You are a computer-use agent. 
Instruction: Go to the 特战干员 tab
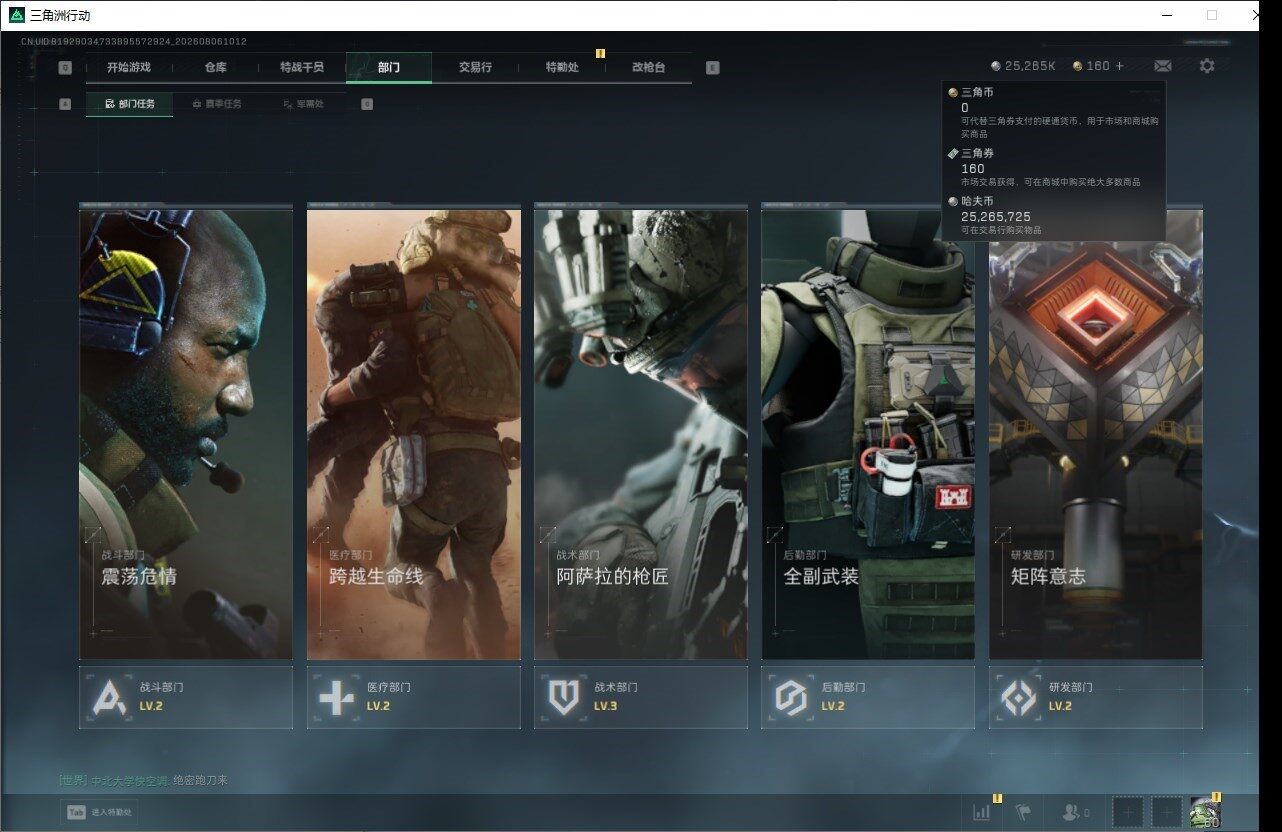coord(302,67)
